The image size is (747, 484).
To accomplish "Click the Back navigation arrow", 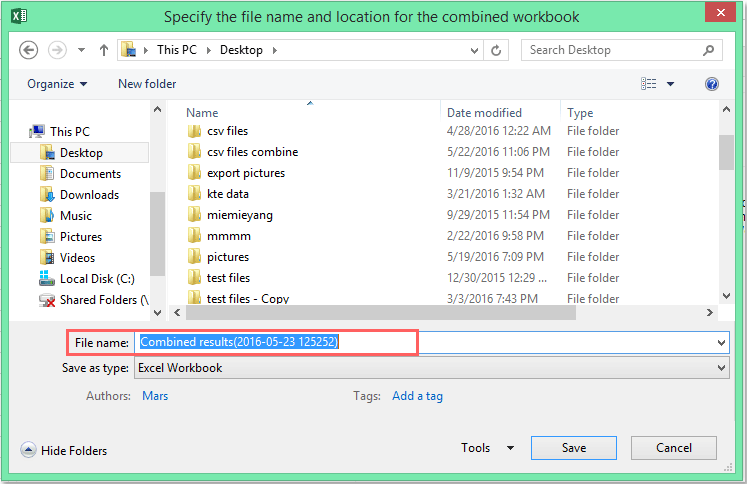I will (x=28, y=50).
